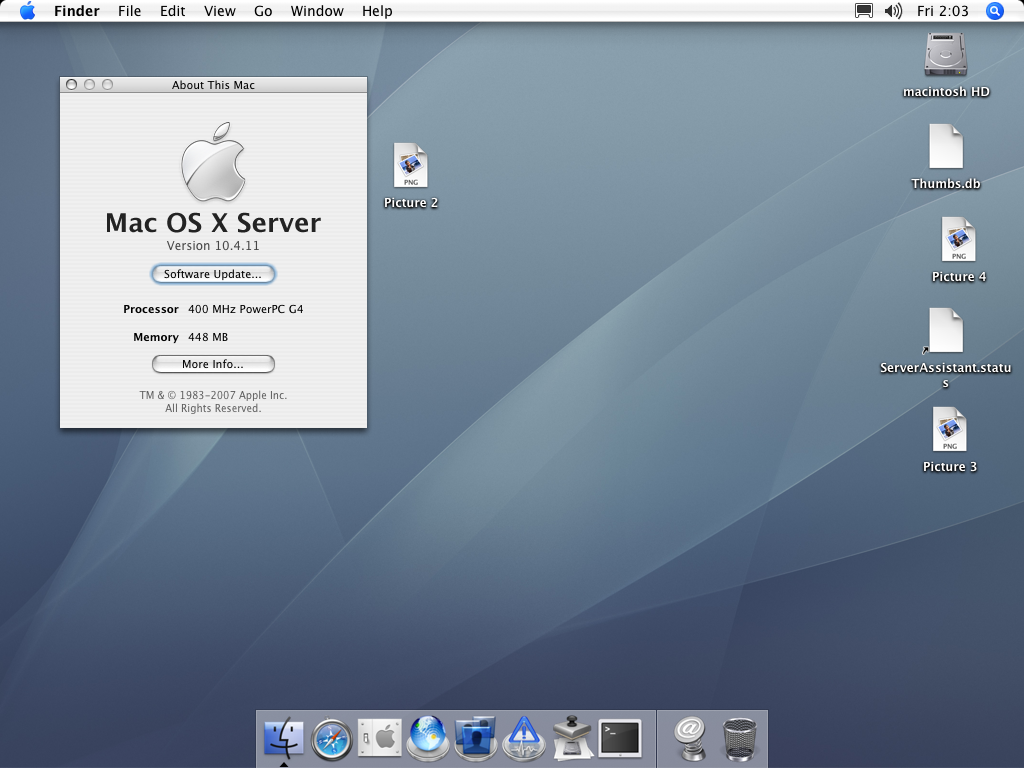Viewport: 1024px width, 768px height.
Task: Open the Edit menu
Action: coord(172,11)
